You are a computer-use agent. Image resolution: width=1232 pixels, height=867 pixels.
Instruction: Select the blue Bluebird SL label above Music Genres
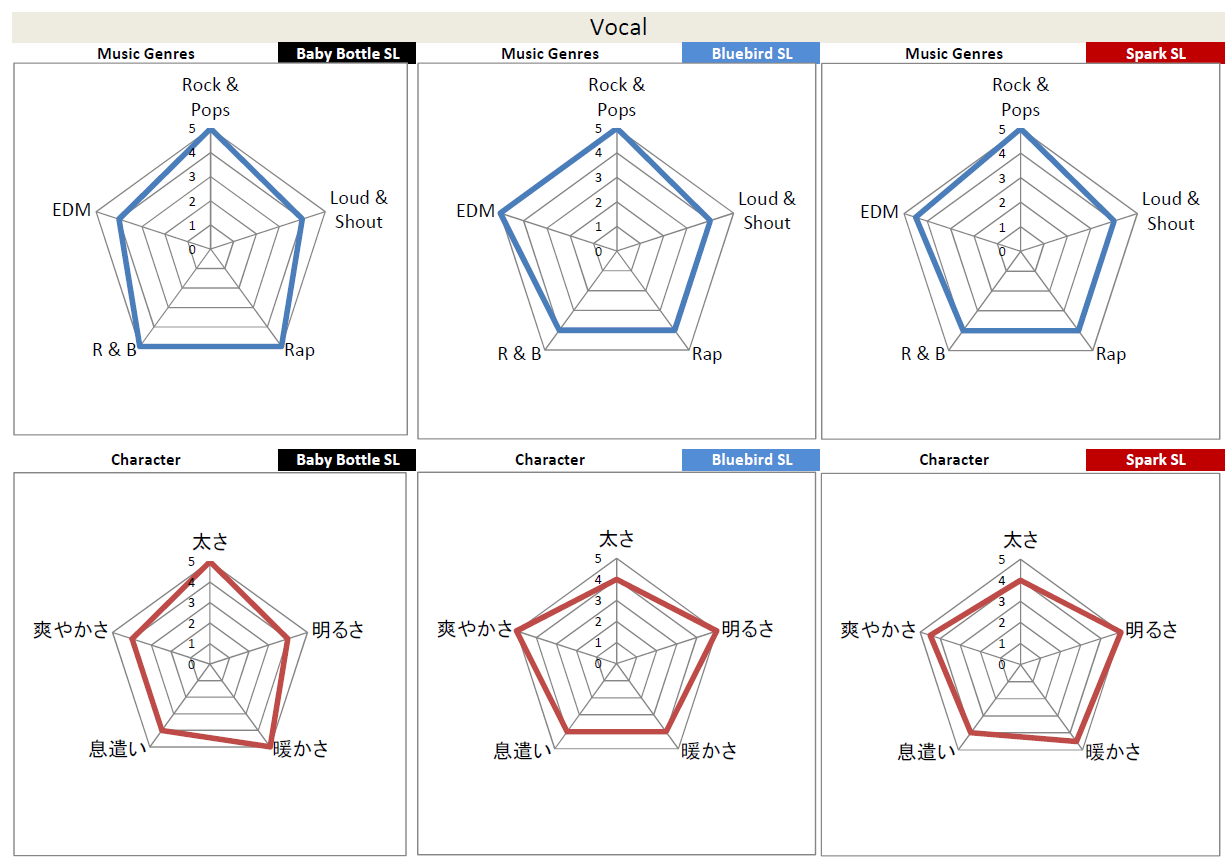click(x=751, y=53)
